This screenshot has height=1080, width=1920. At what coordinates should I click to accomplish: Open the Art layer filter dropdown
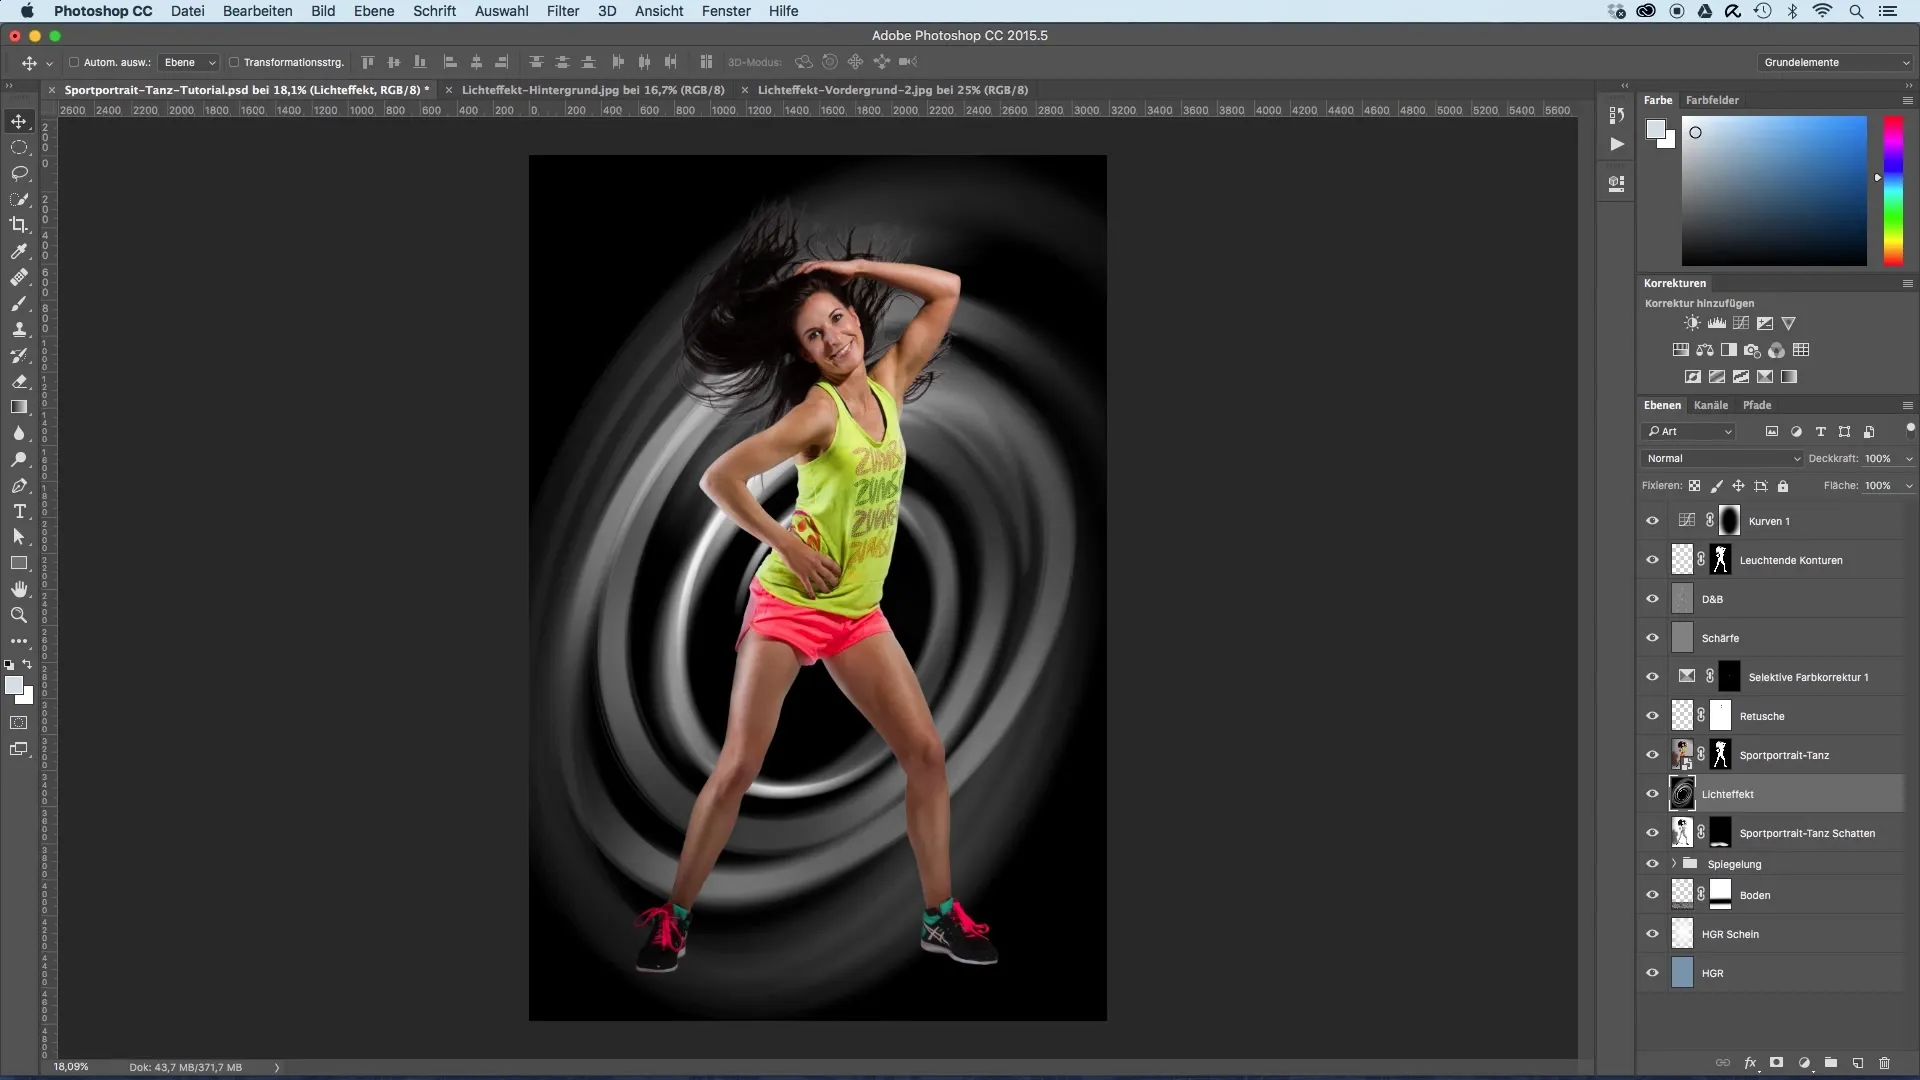(x=1689, y=431)
